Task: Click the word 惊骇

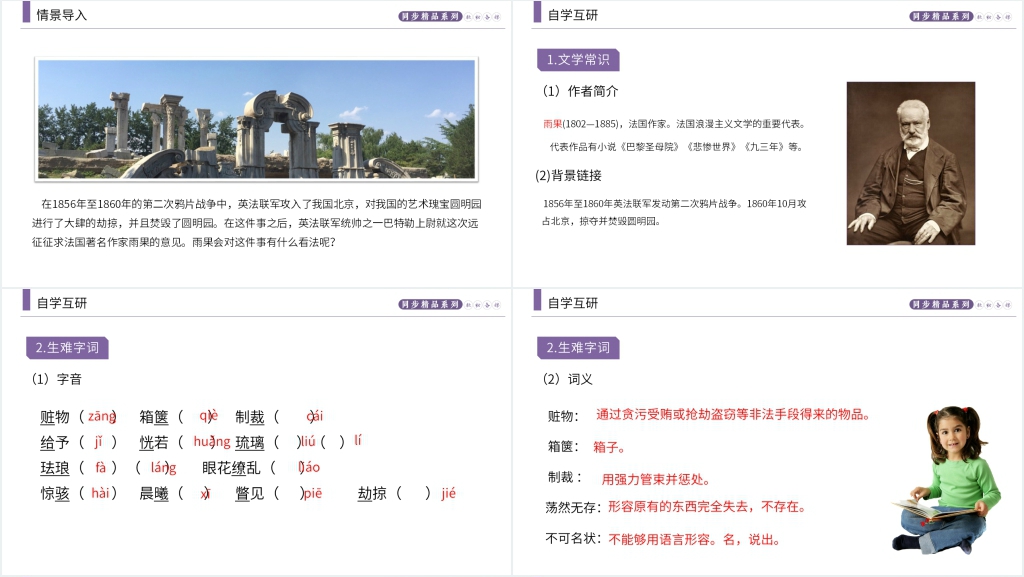Action: pos(55,493)
